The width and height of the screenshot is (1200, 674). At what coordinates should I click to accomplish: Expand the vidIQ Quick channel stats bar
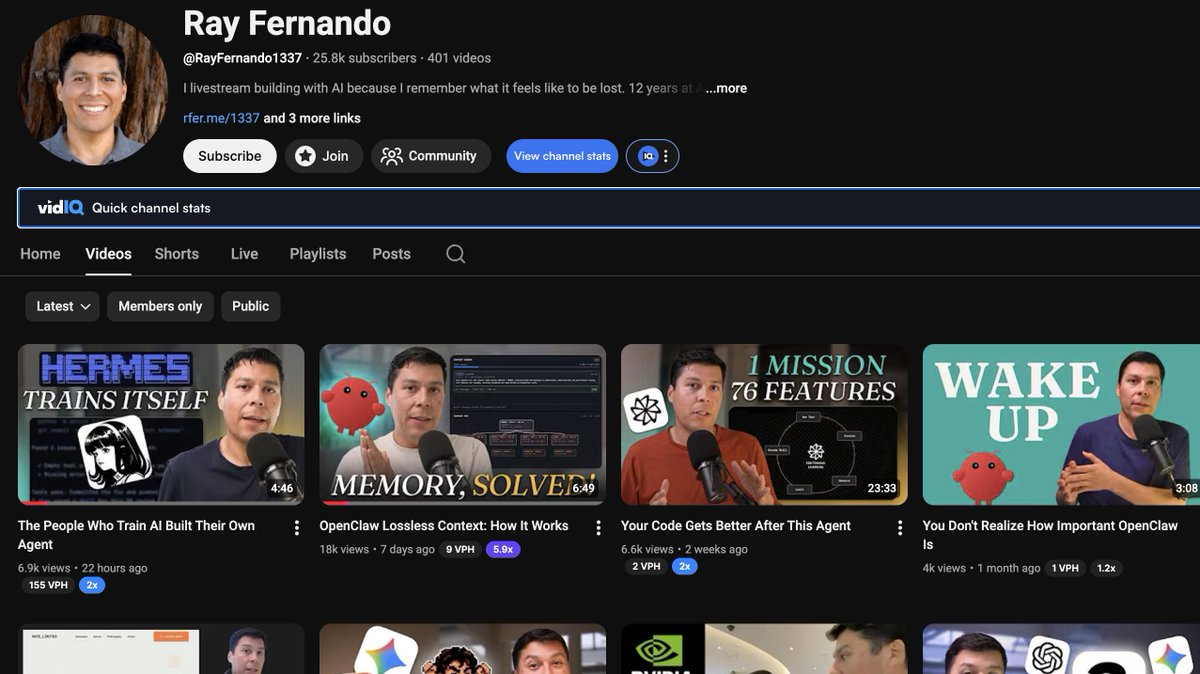(608, 208)
